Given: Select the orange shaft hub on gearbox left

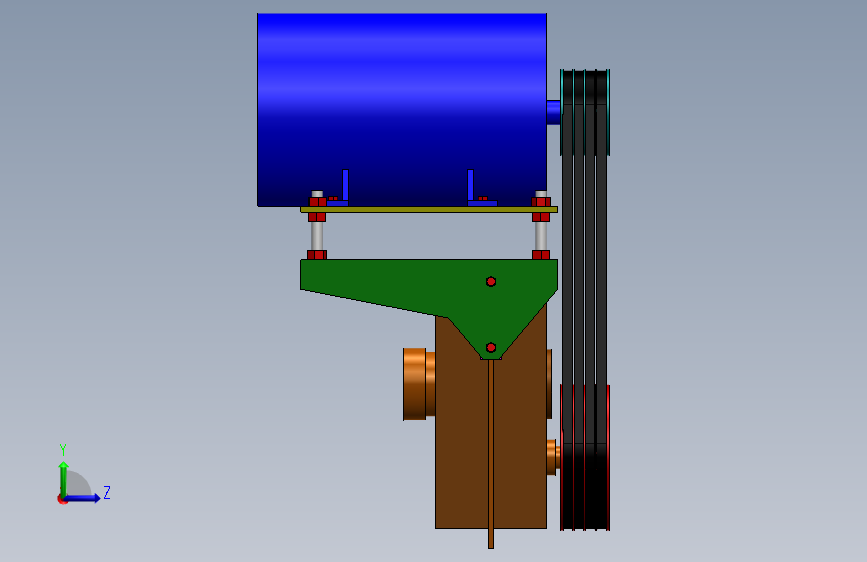Looking at the screenshot, I should pos(419,384).
